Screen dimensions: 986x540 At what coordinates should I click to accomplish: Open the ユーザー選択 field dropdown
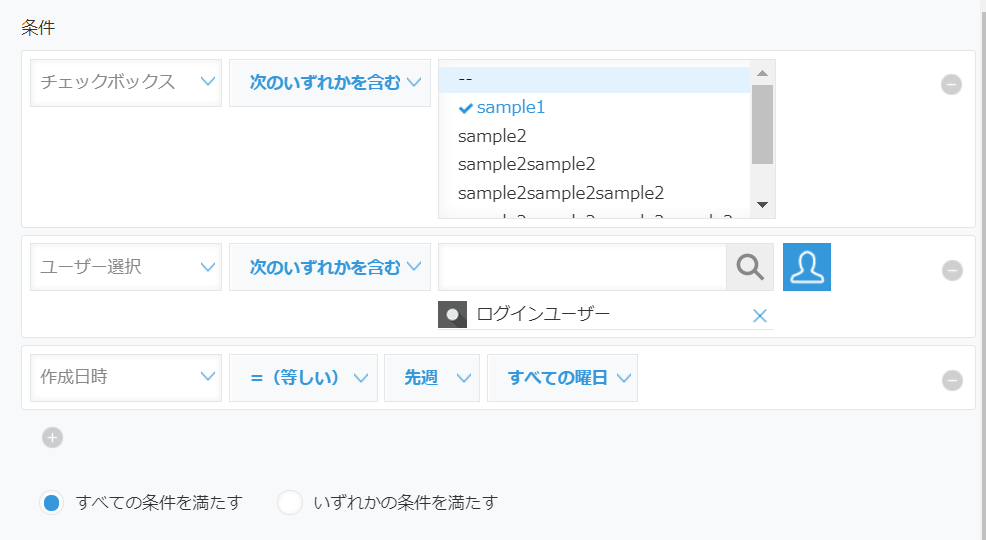click(126, 267)
